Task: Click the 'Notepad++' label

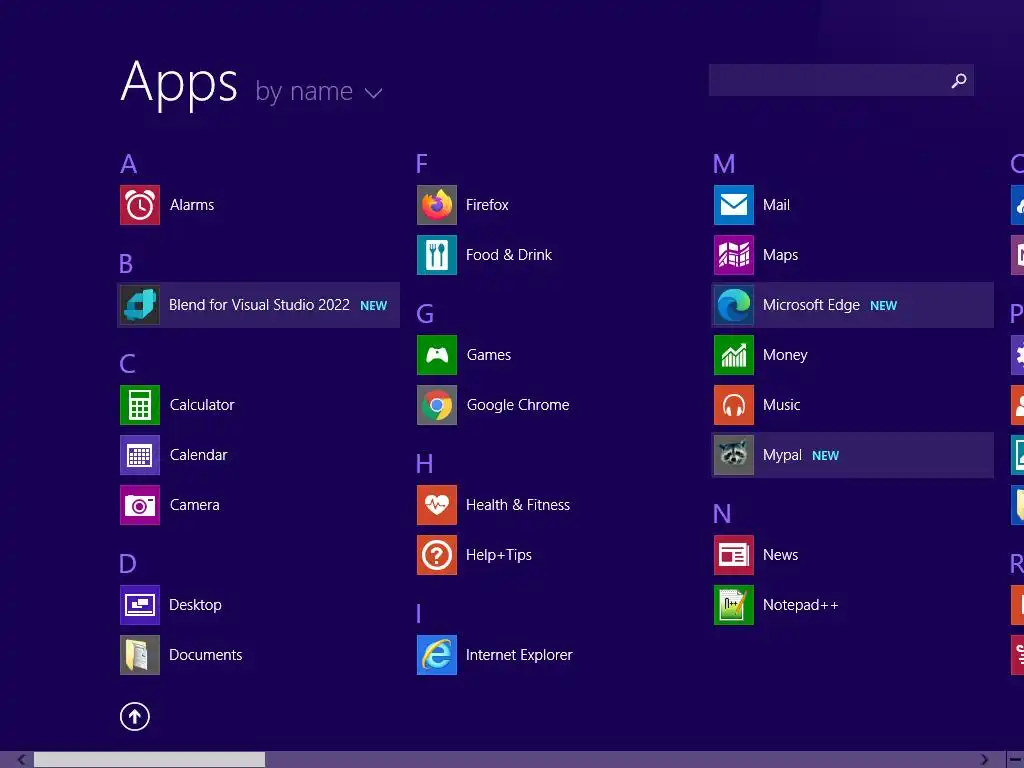Action: (801, 605)
